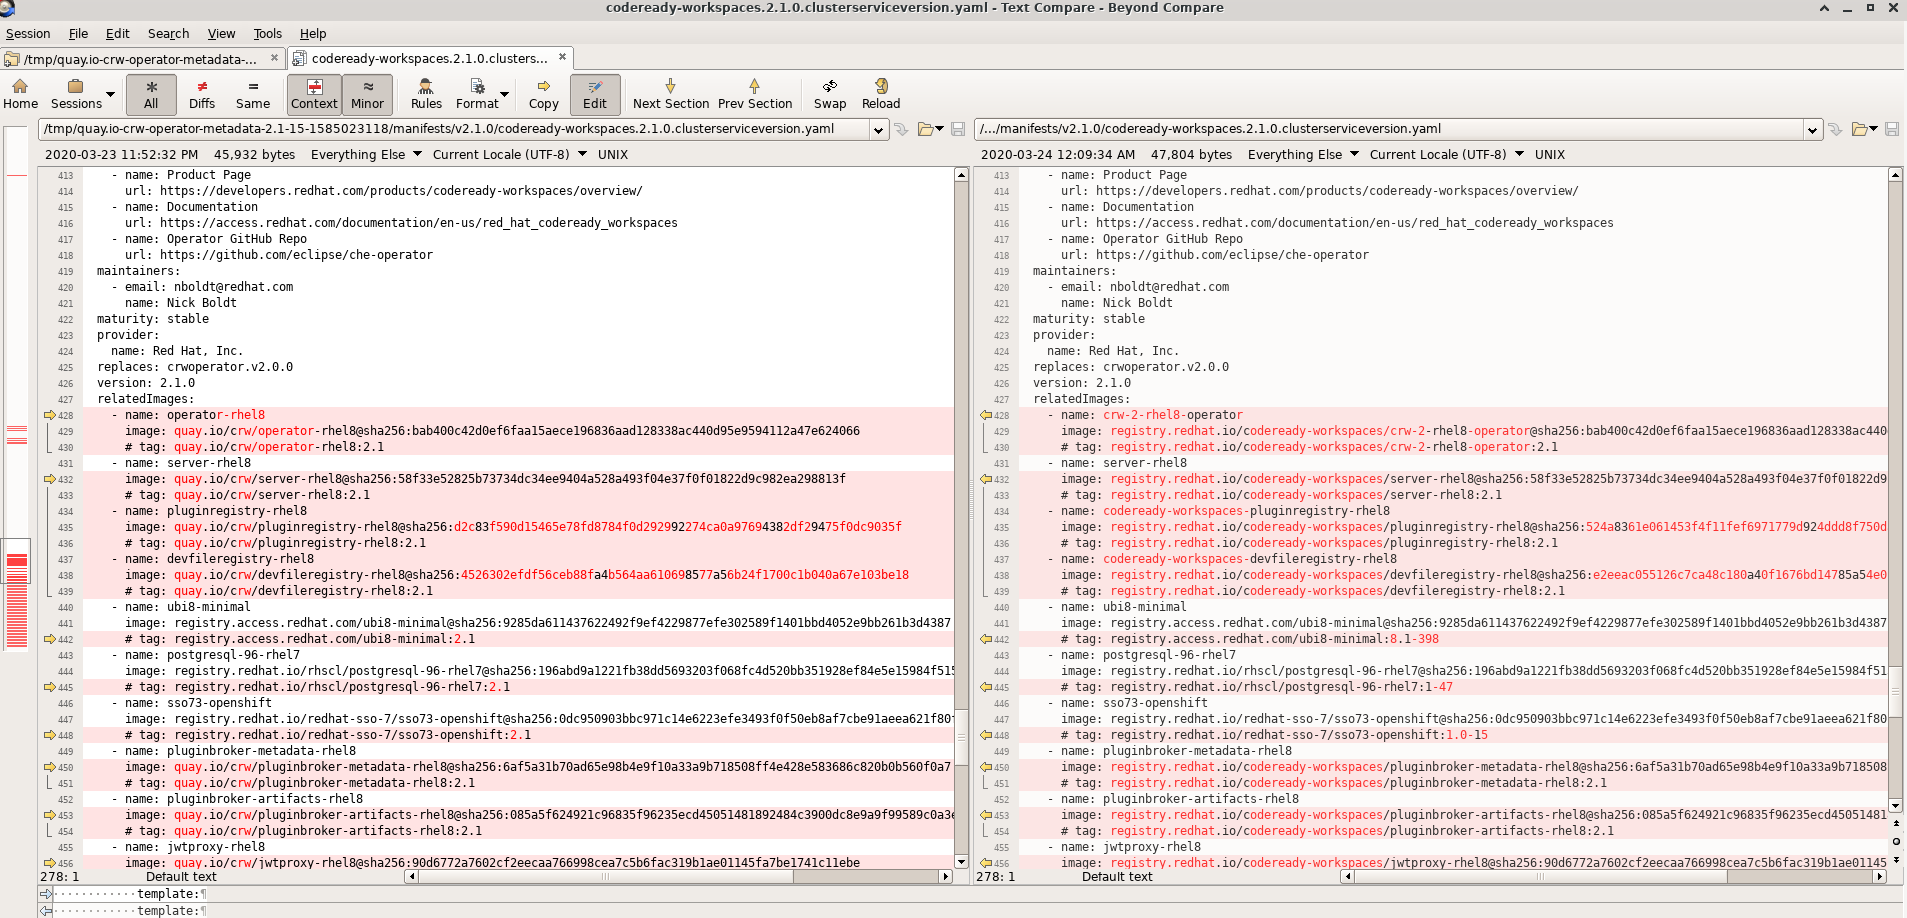Jump to Next Section
This screenshot has height=918, width=1907.
tap(671, 94)
